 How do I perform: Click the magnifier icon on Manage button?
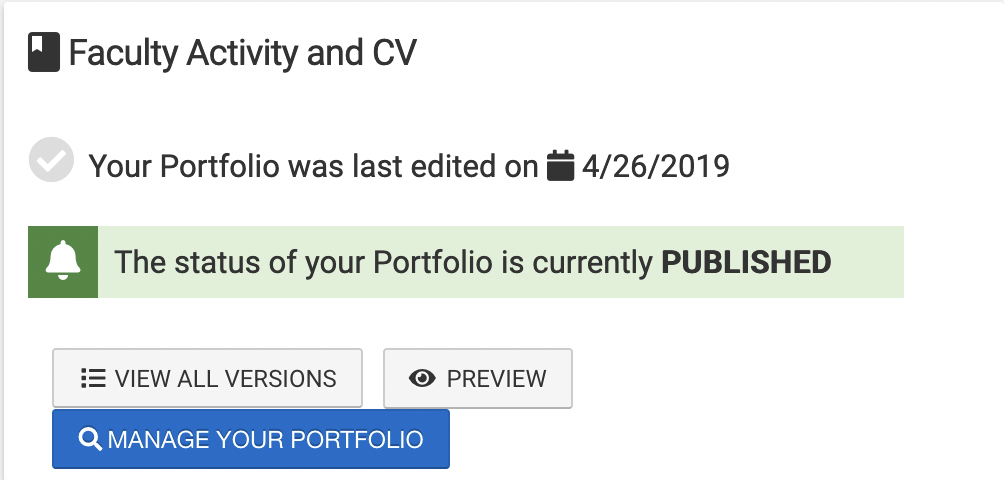90,439
